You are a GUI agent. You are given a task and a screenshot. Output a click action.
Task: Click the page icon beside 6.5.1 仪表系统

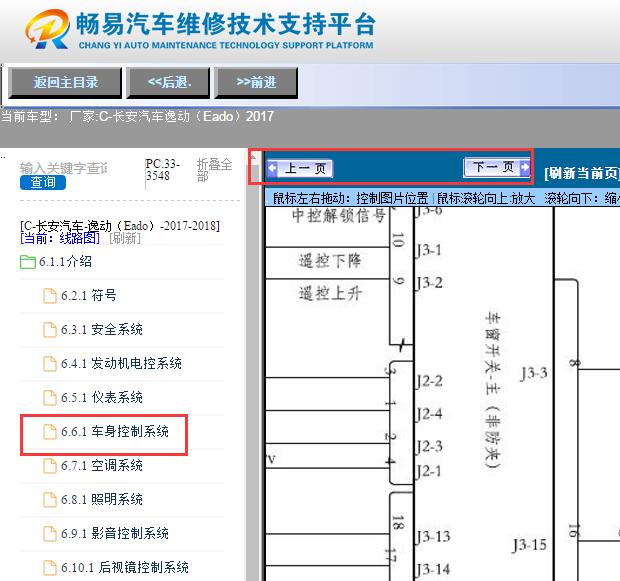click(50, 398)
